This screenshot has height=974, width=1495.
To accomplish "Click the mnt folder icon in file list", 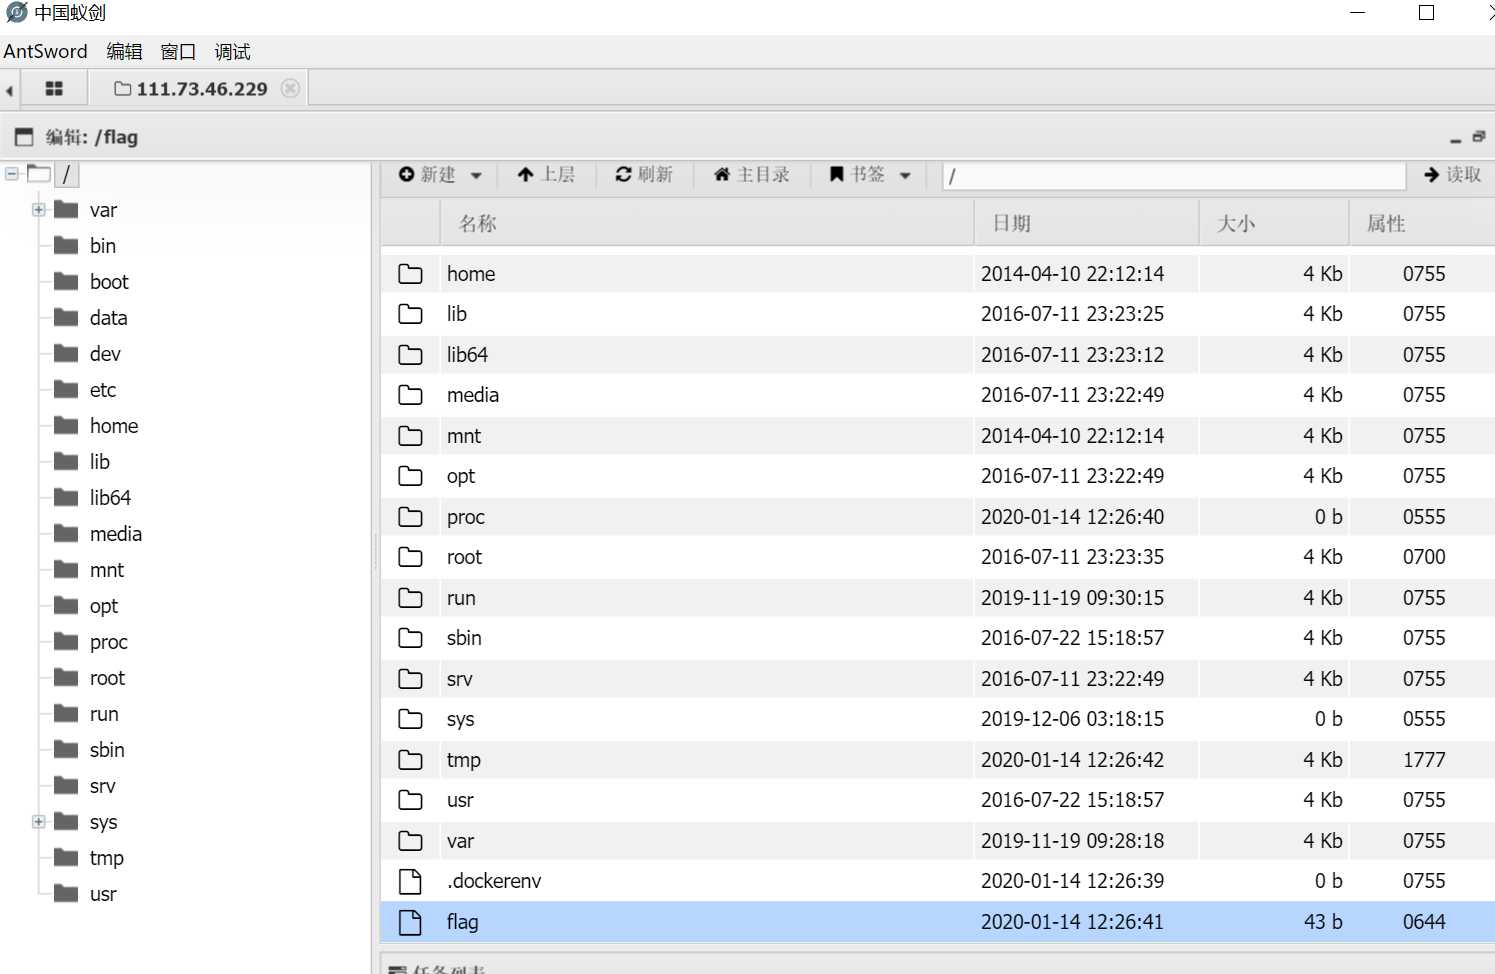I will pos(410,436).
